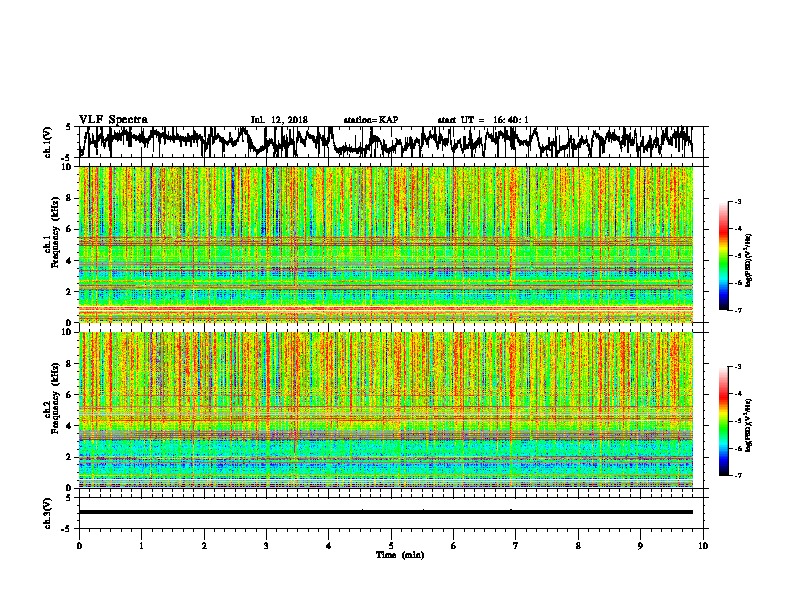Click the ch.1 spectrogram color scale bar
Image resolution: width=792 pixels, height=612 pixels.
coord(723,256)
